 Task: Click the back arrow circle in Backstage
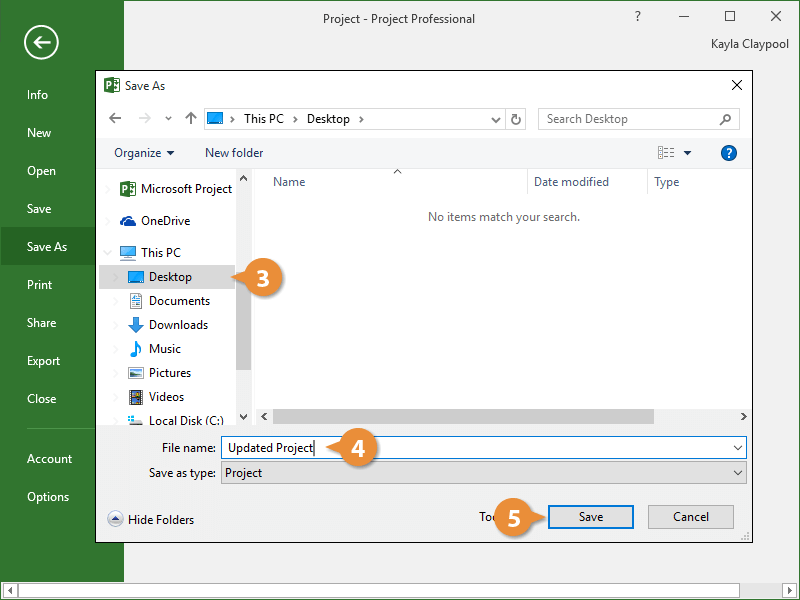[42, 42]
